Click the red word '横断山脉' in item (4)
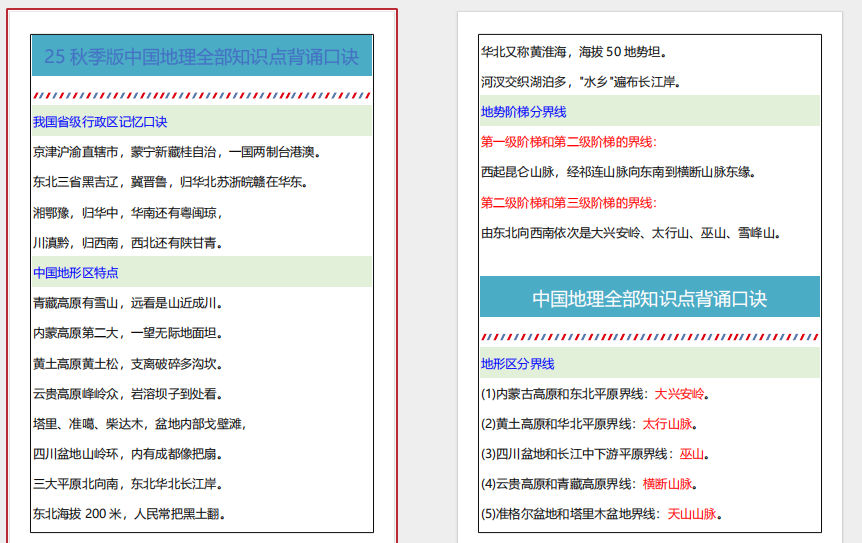This screenshot has width=862, height=543. 667,484
